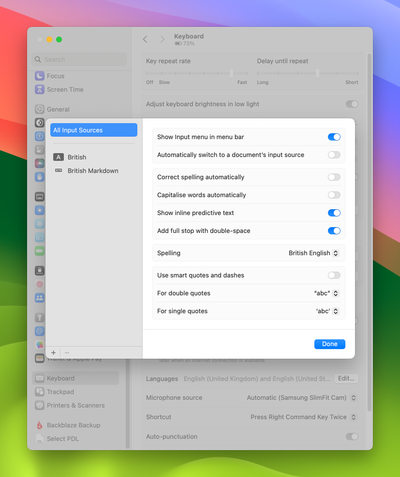This screenshot has width=400, height=477.
Task: Add an input source with plus button
Action: click(53, 352)
